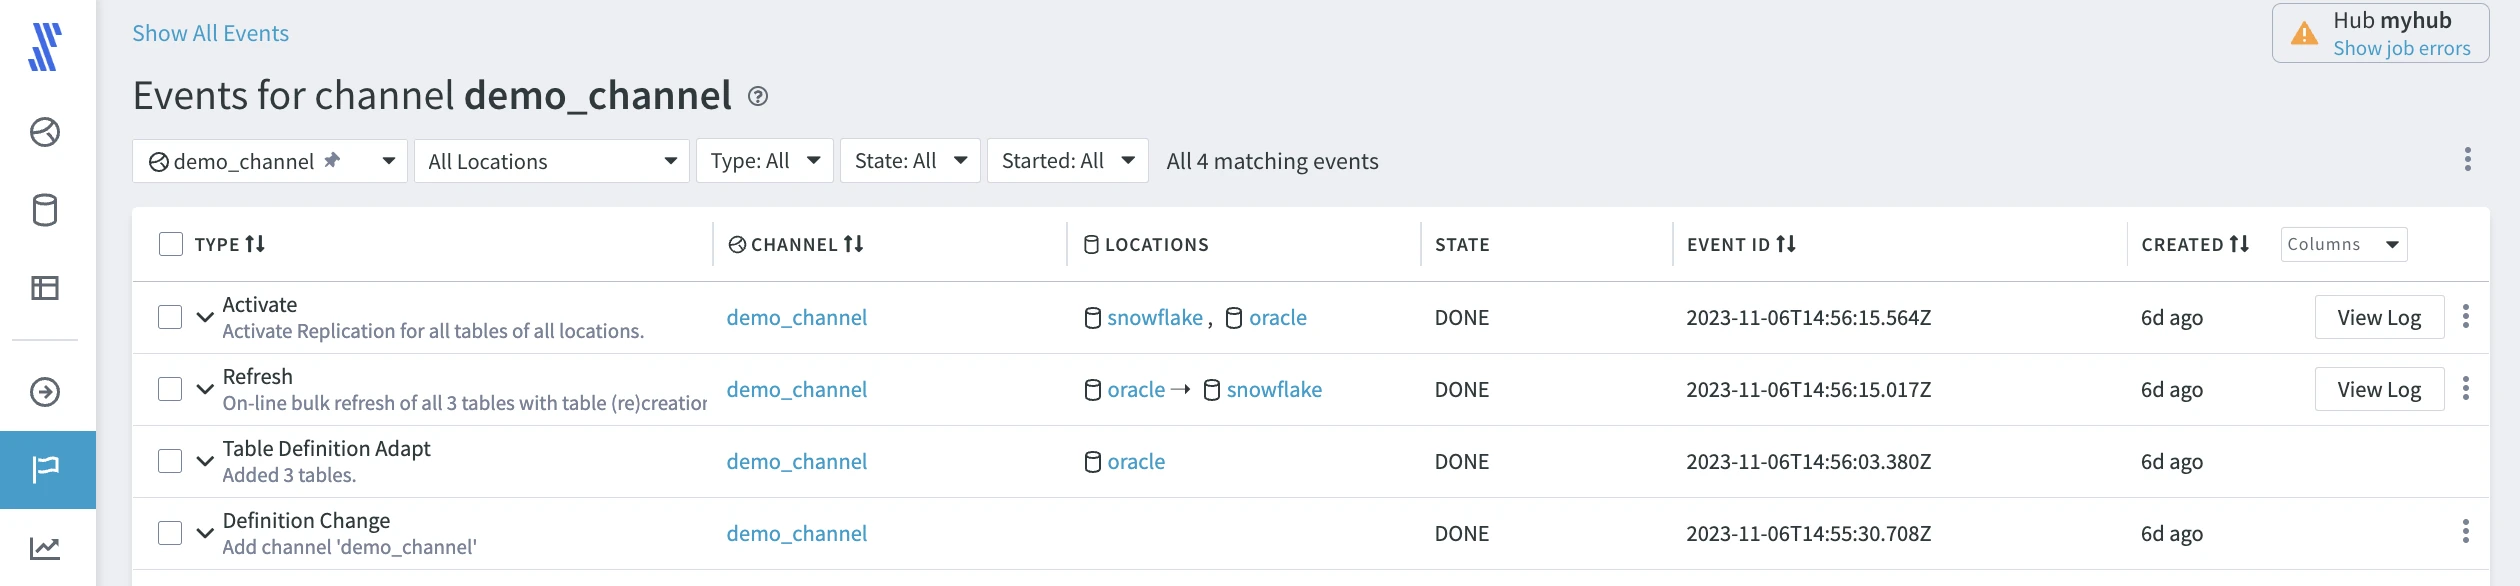Tick the checkbox for the Activate event
Viewport: 2520px width, 586px height.
170,317
